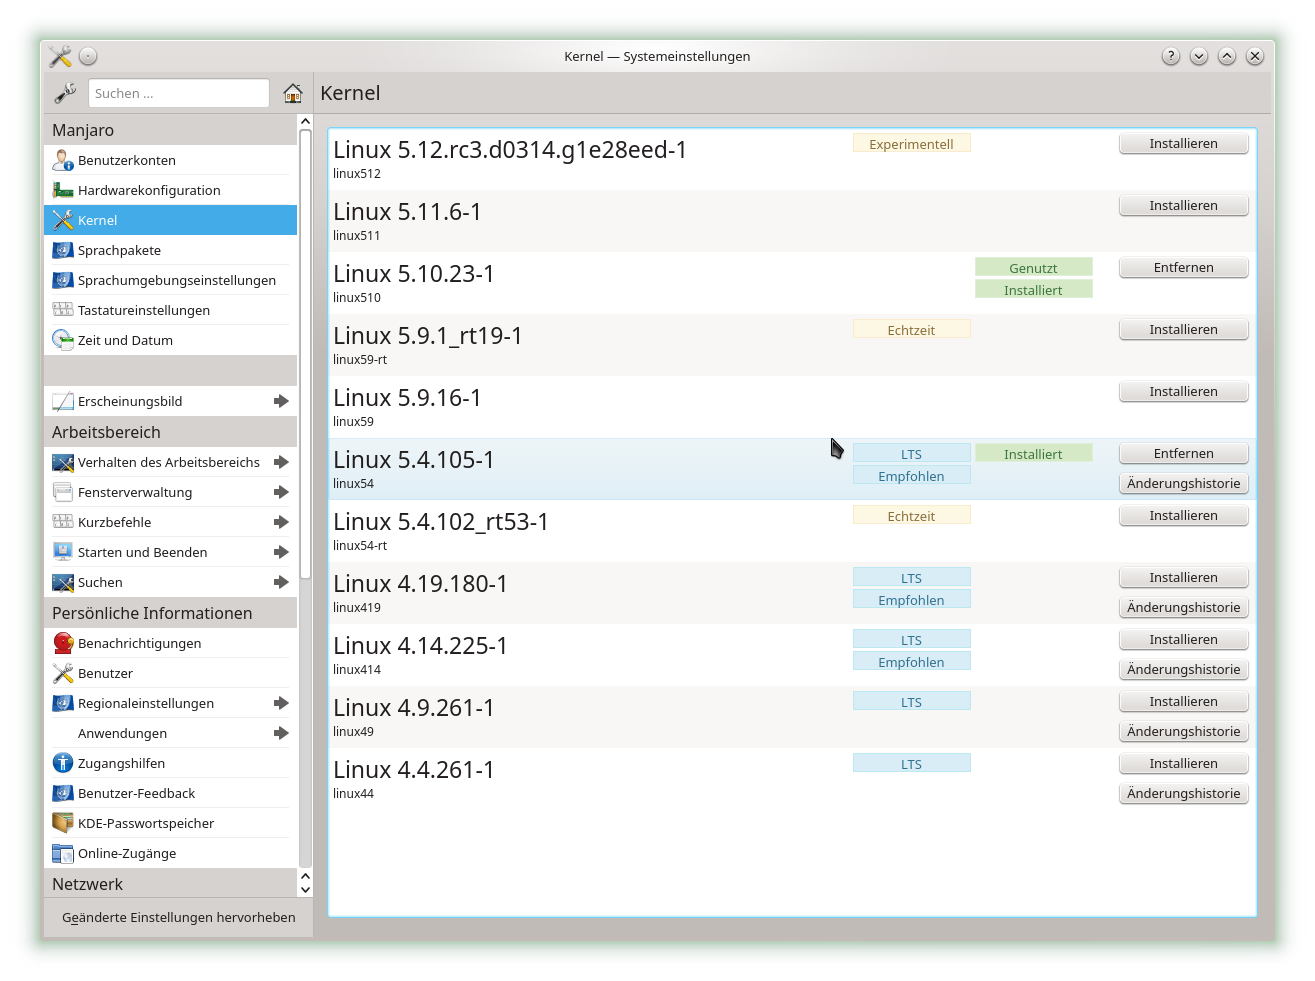Install the Linux 4.19.180-1 kernel
1315x981 pixels.
(x=1183, y=577)
